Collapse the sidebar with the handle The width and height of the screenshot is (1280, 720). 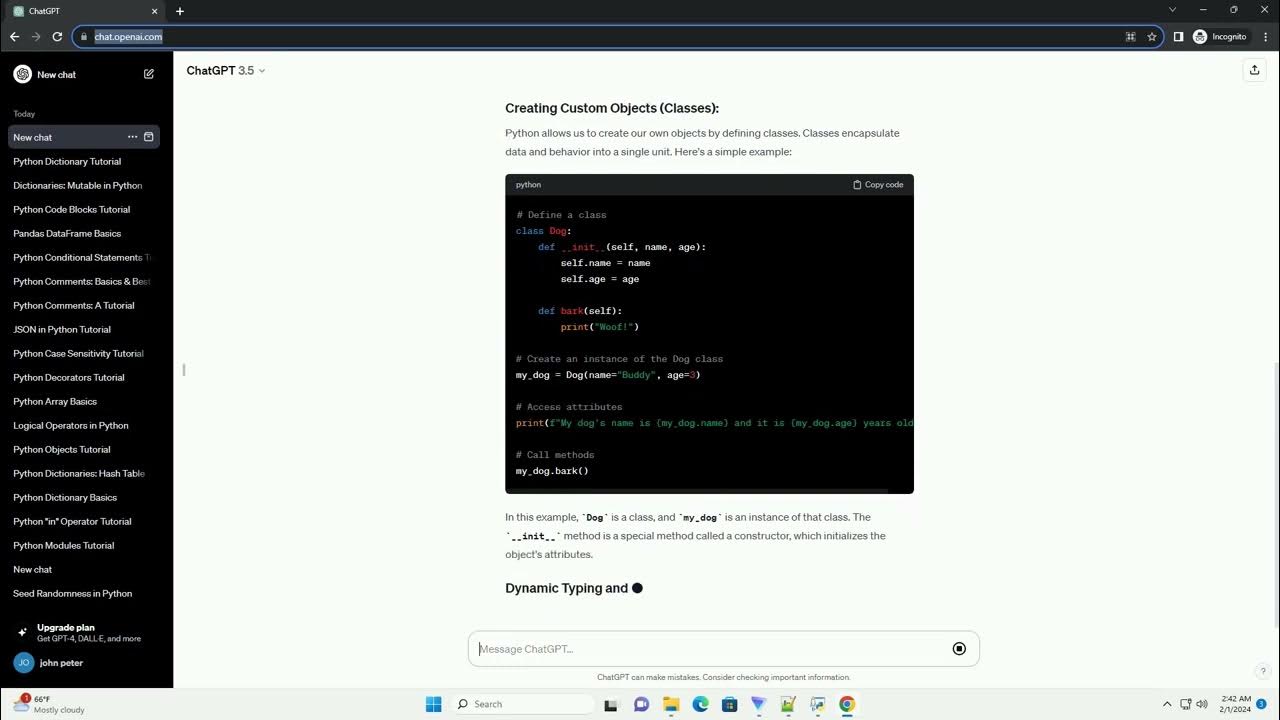[184, 369]
